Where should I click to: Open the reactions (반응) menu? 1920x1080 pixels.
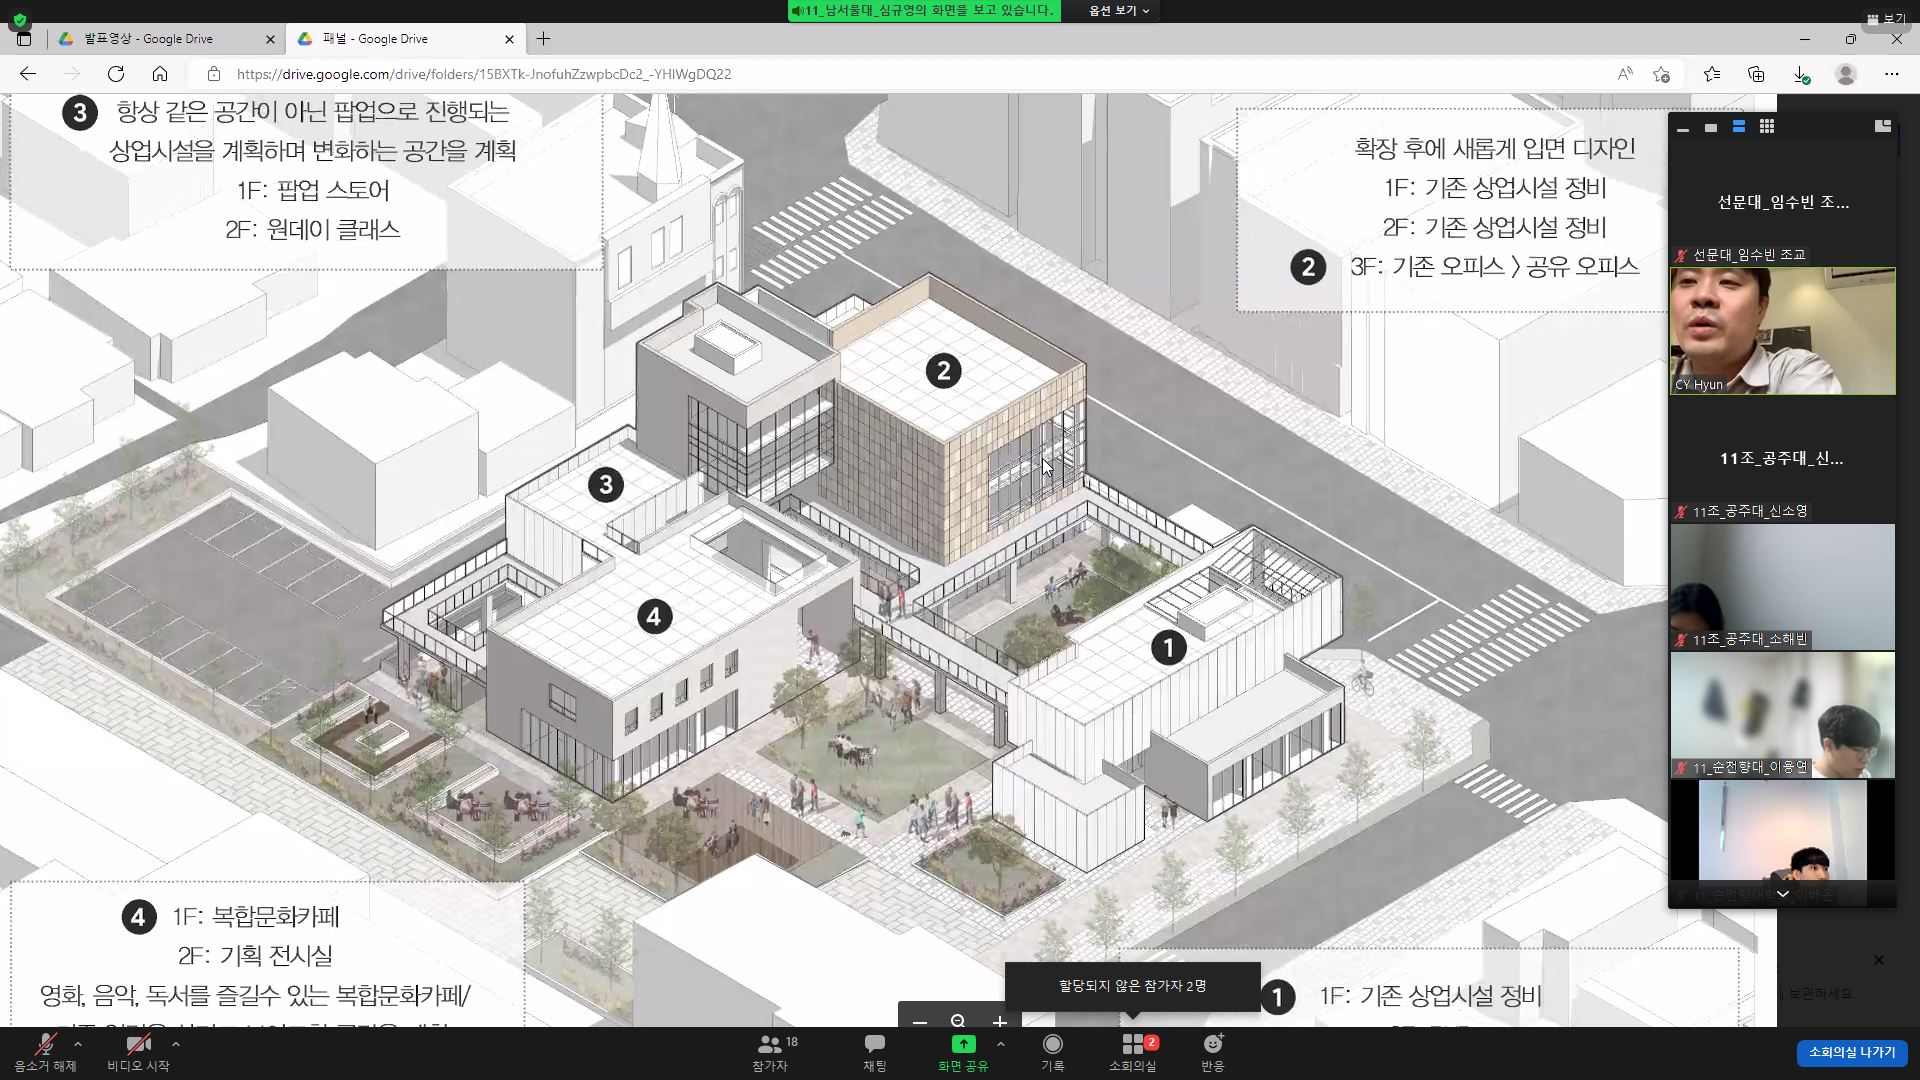pyautogui.click(x=1212, y=1051)
